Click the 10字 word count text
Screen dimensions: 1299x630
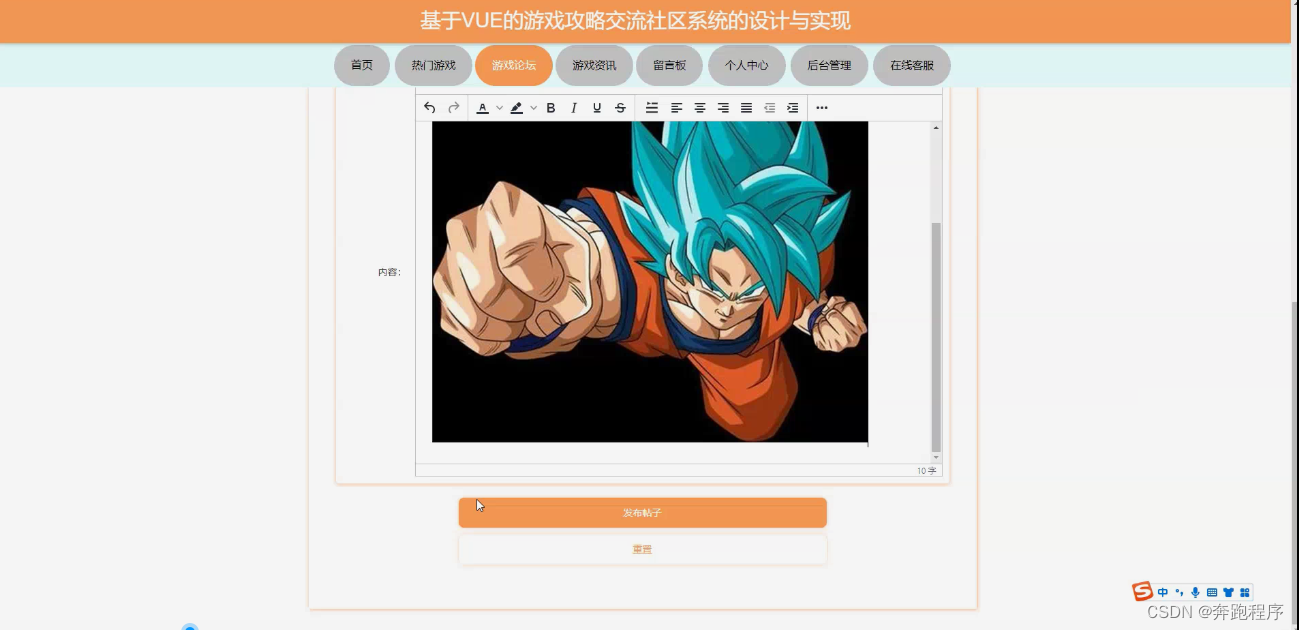pyautogui.click(x=926, y=470)
